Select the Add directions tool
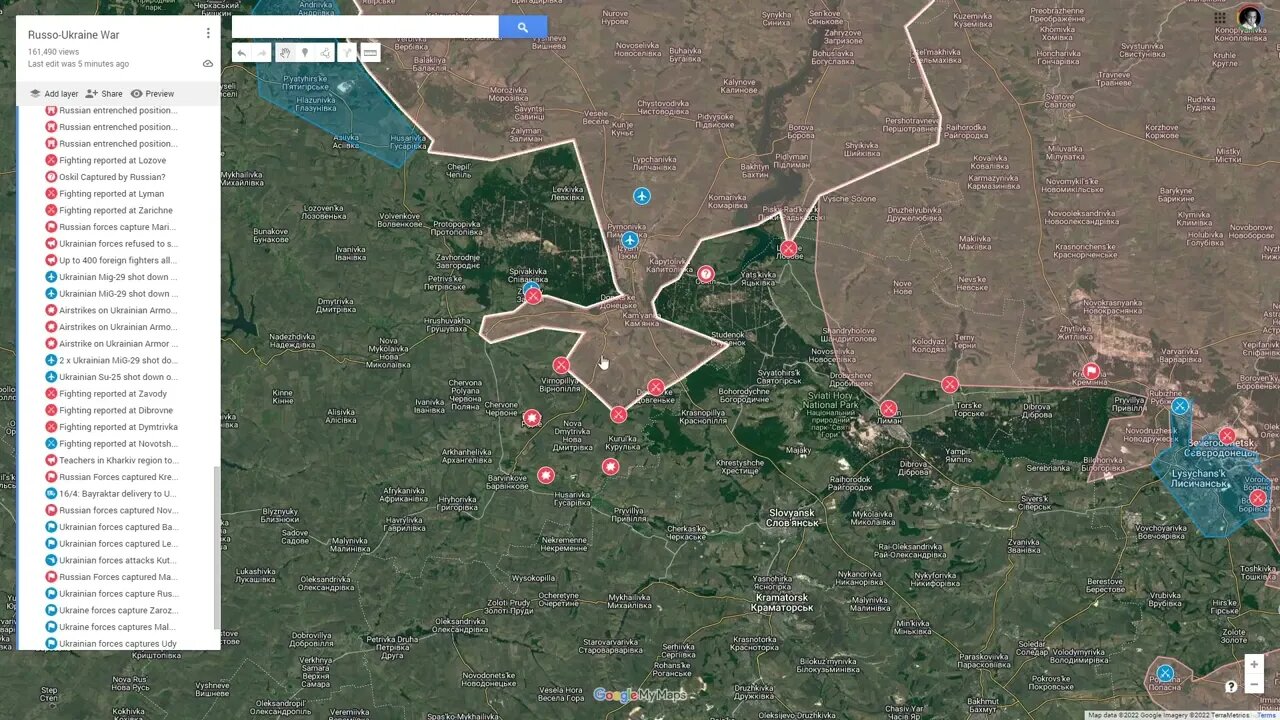Image resolution: width=1280 pixels, height=720 pixels. click(349, 53)
